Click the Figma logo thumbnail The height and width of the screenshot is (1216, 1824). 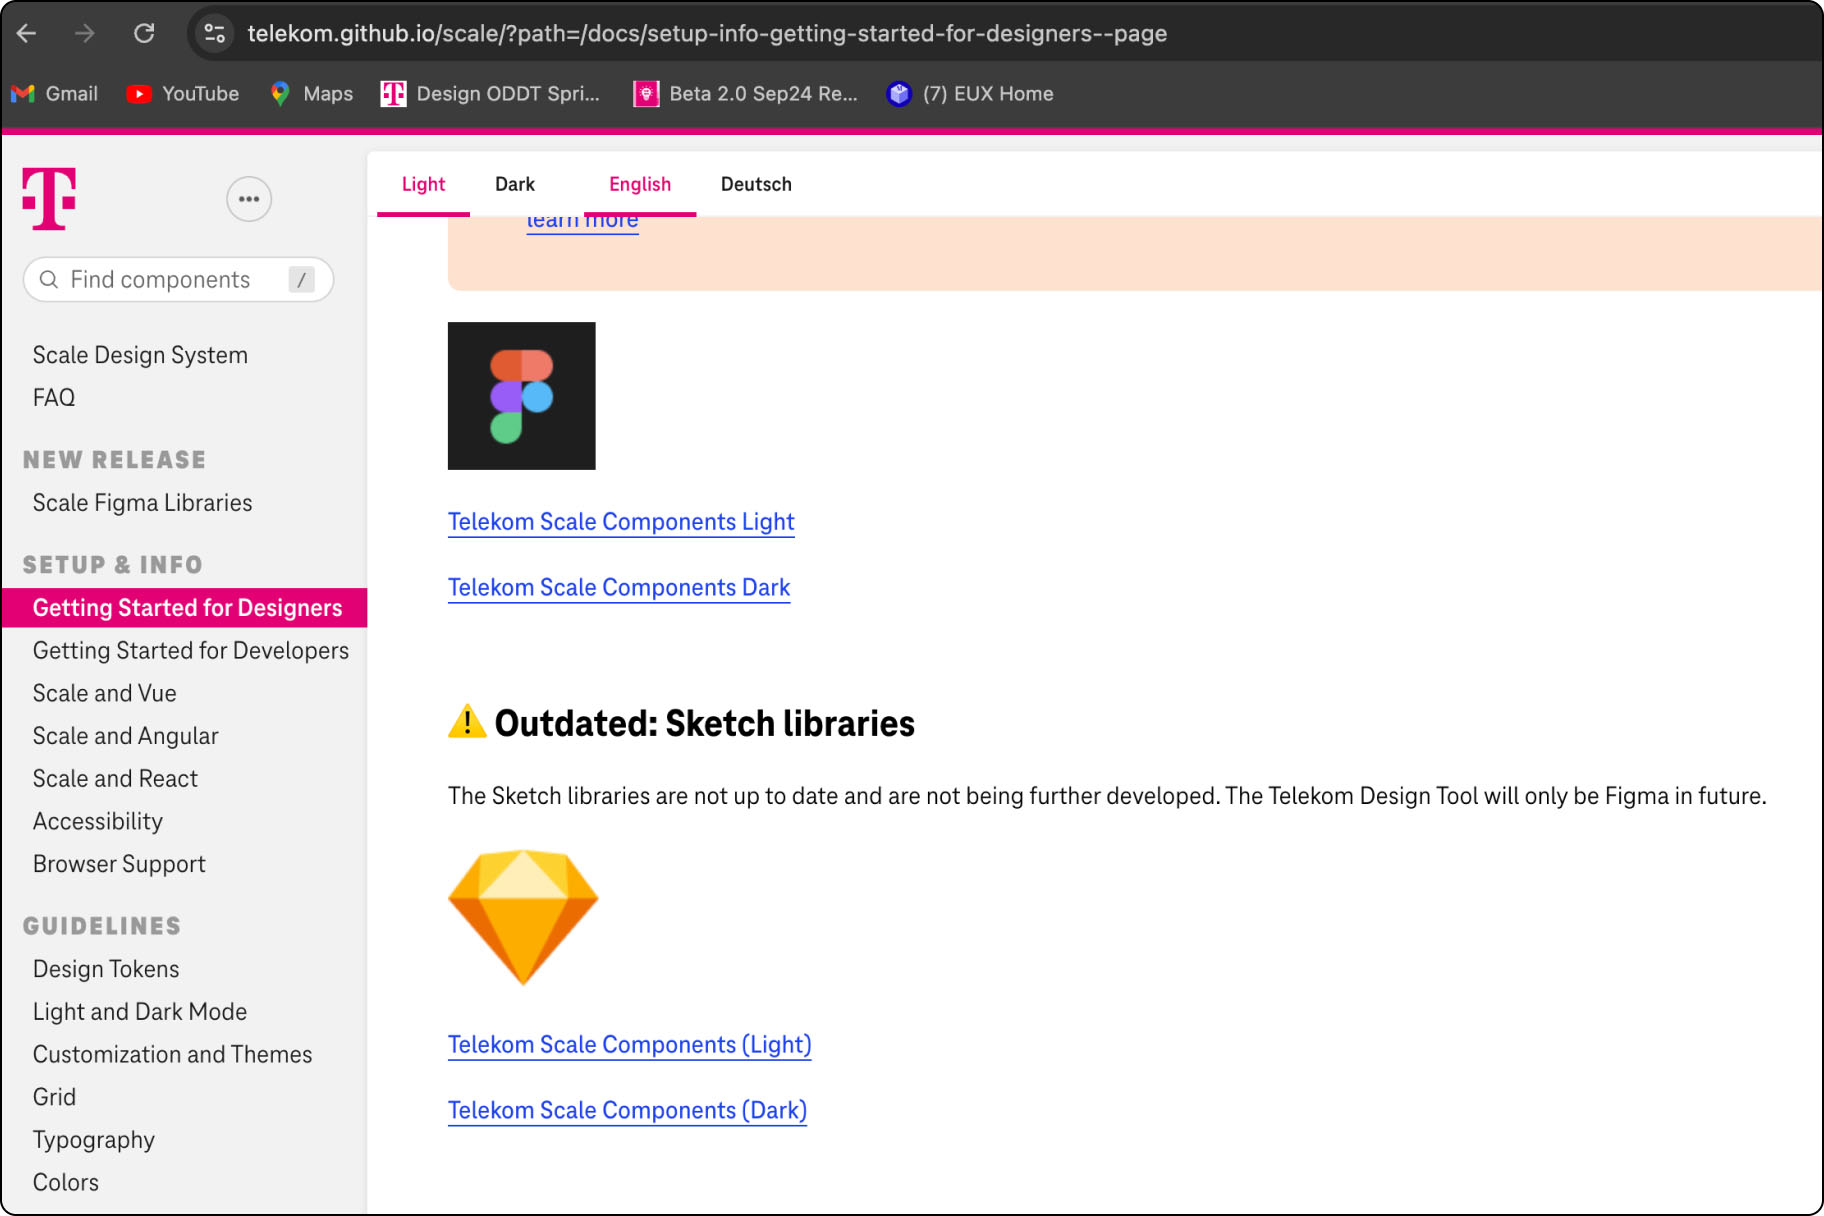[522, 396]
